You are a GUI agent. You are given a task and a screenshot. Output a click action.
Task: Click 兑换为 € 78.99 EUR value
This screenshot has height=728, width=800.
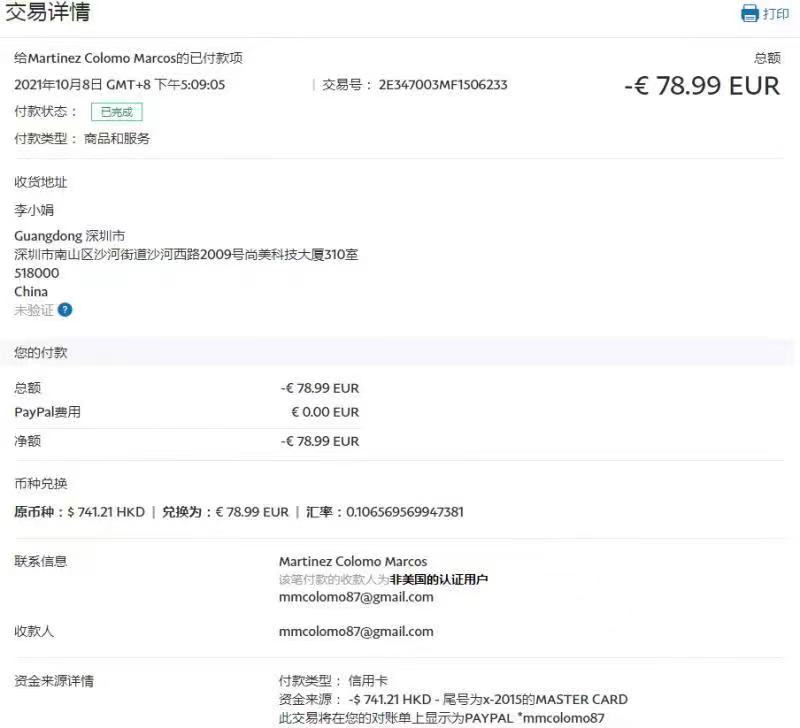tap(252, 512)
